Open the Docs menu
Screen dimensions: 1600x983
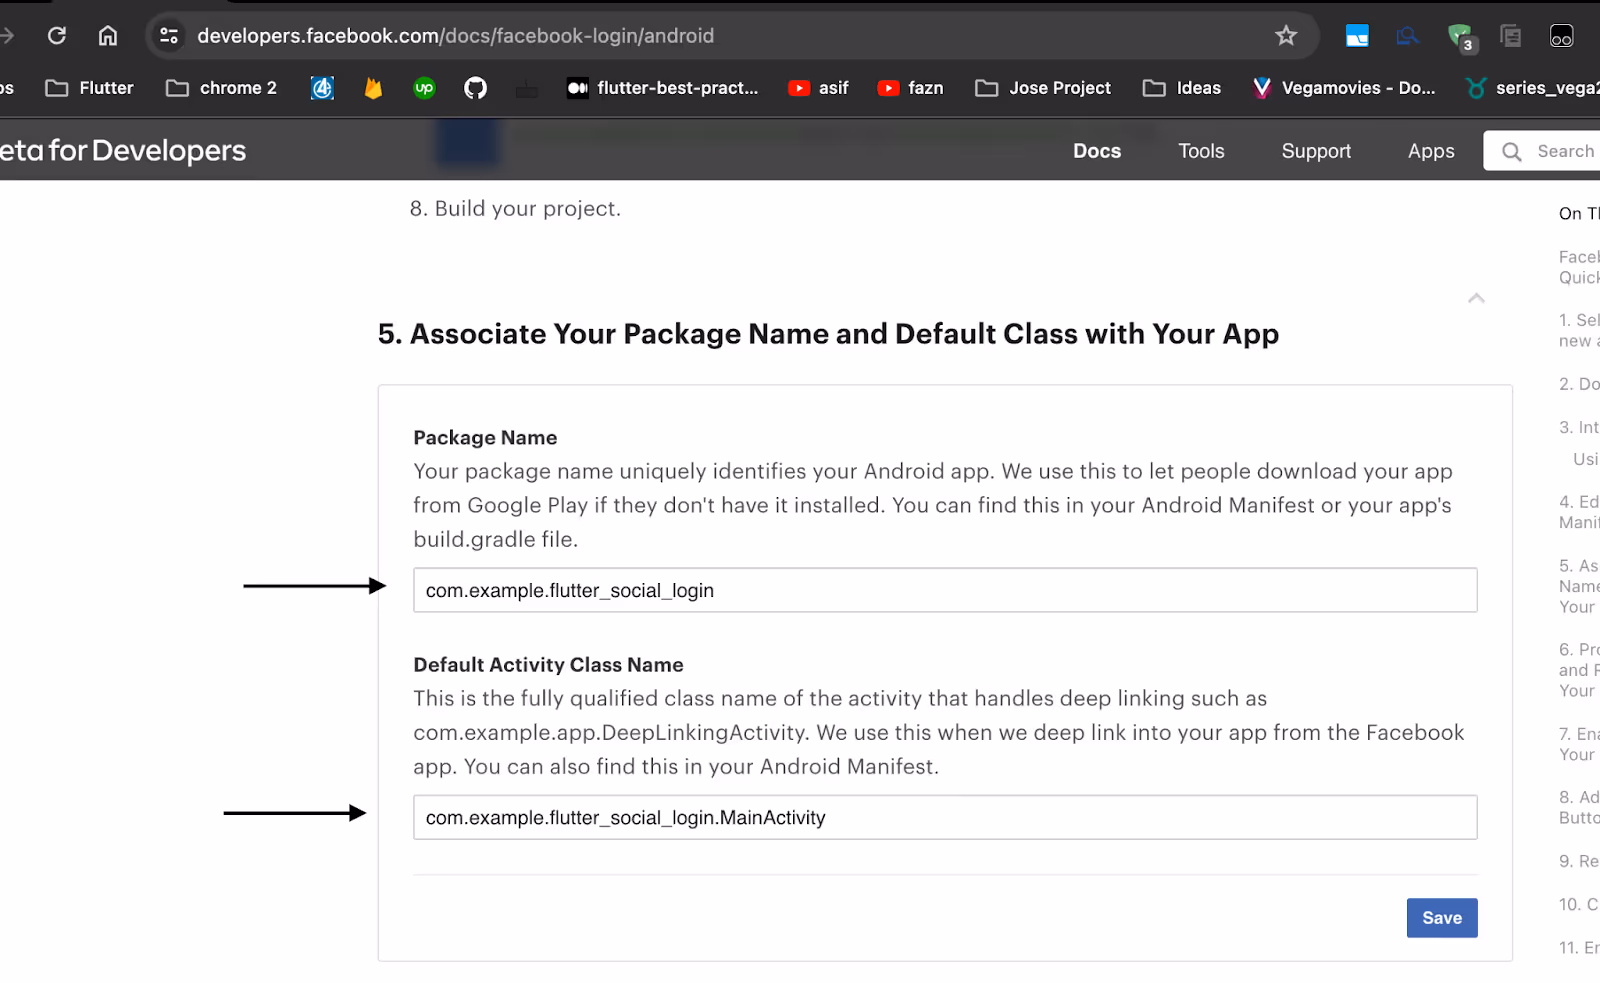click(x=1097, y=151)
